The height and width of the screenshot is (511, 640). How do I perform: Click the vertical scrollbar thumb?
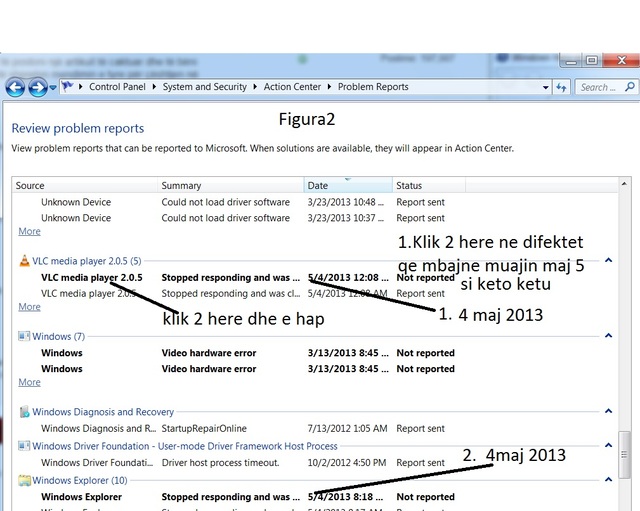click(624, 455)
